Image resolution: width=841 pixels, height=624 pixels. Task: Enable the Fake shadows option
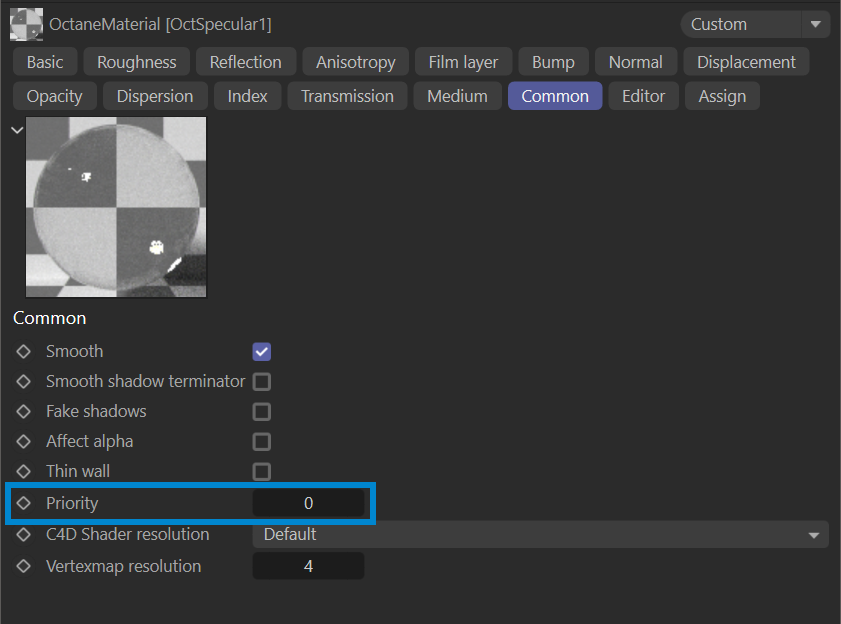pyautogui.click(x=262, y=412)
